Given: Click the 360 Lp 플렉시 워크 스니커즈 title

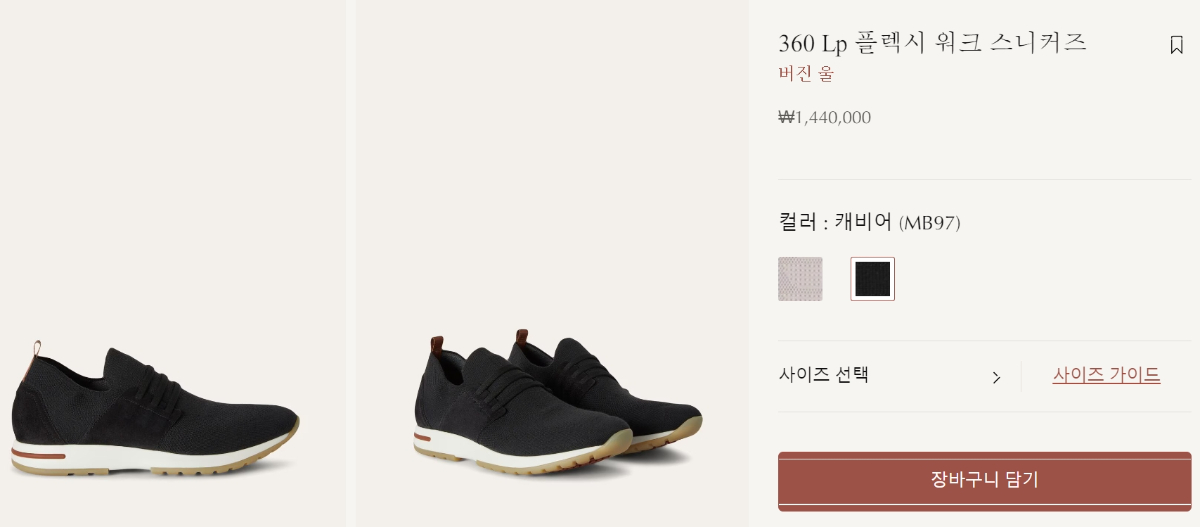Looking at the screenshot, I should [932, 43].
